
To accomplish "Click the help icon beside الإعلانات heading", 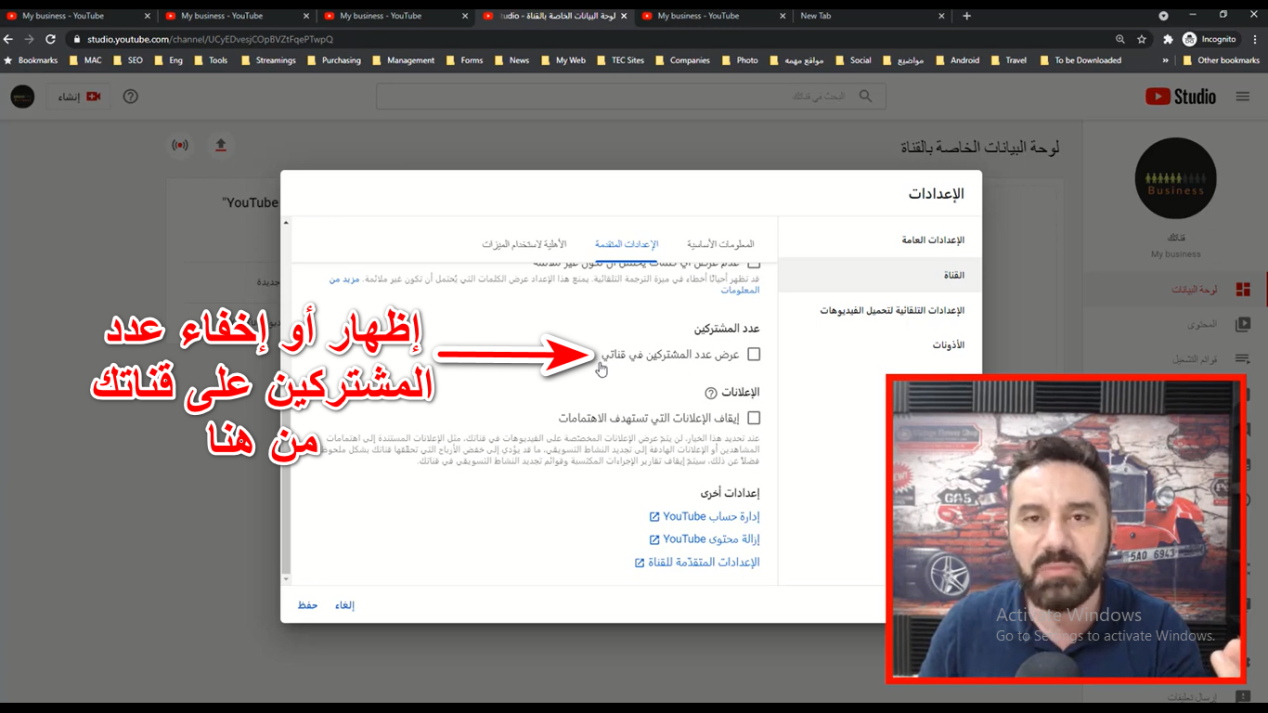I will tap(710, 393).
